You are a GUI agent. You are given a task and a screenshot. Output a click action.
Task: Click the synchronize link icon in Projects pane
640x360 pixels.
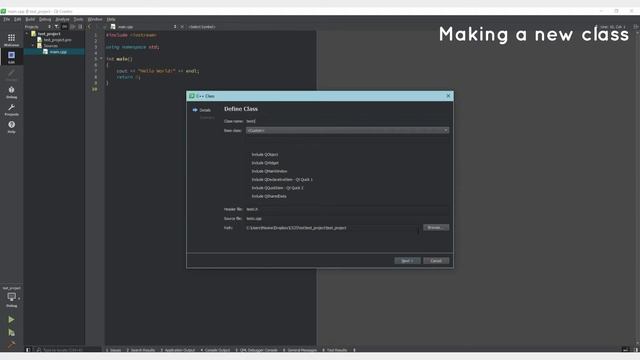tap(64, 27)
